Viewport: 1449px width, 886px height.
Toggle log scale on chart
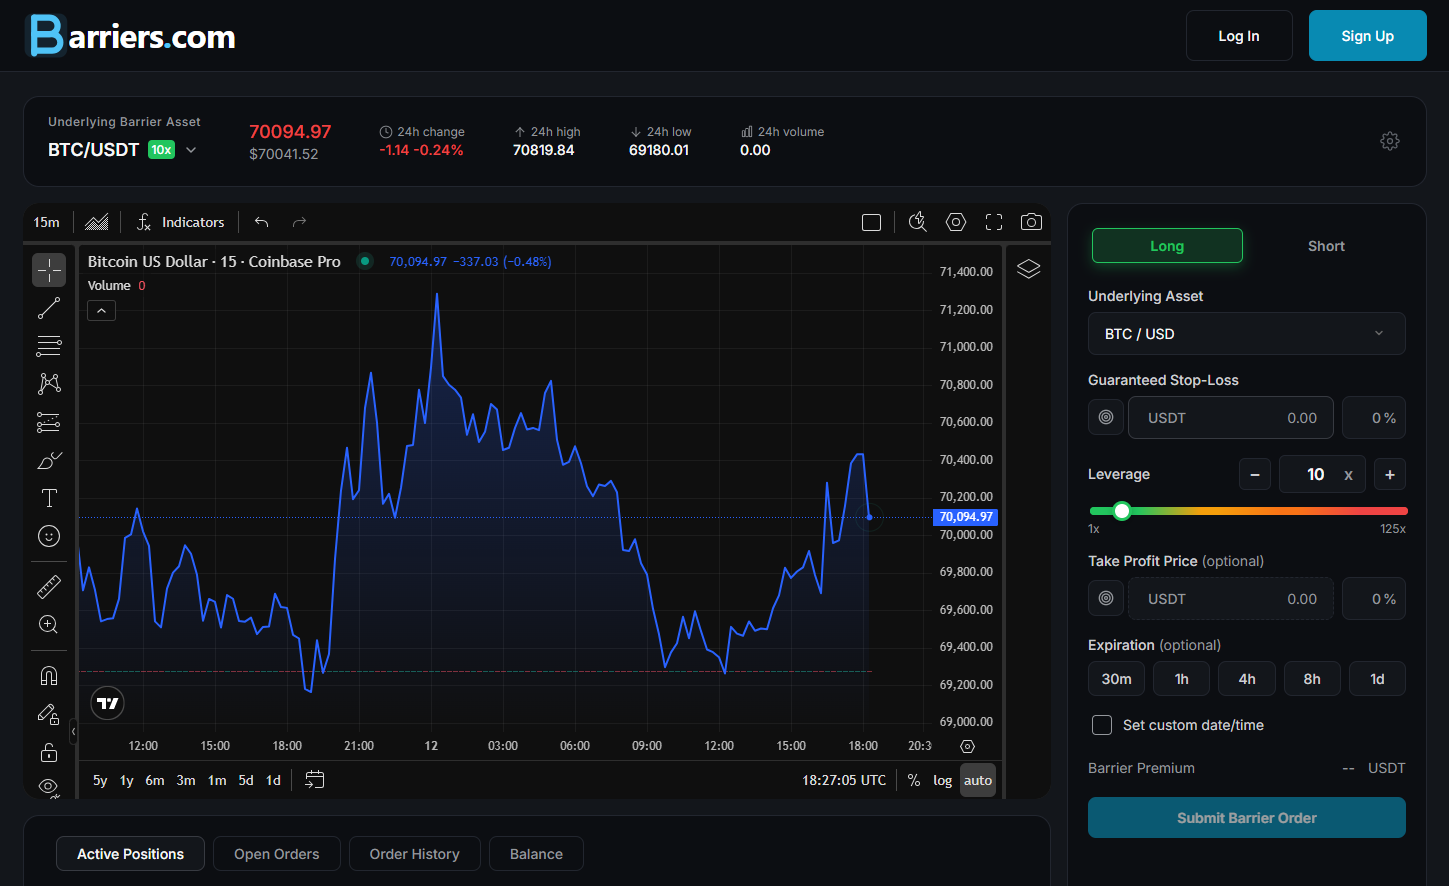[x=942, y=780]
